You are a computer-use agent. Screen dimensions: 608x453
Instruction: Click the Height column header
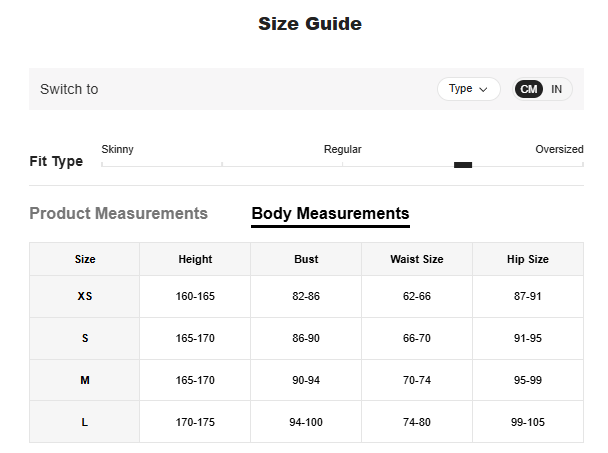tap(195, 259)
